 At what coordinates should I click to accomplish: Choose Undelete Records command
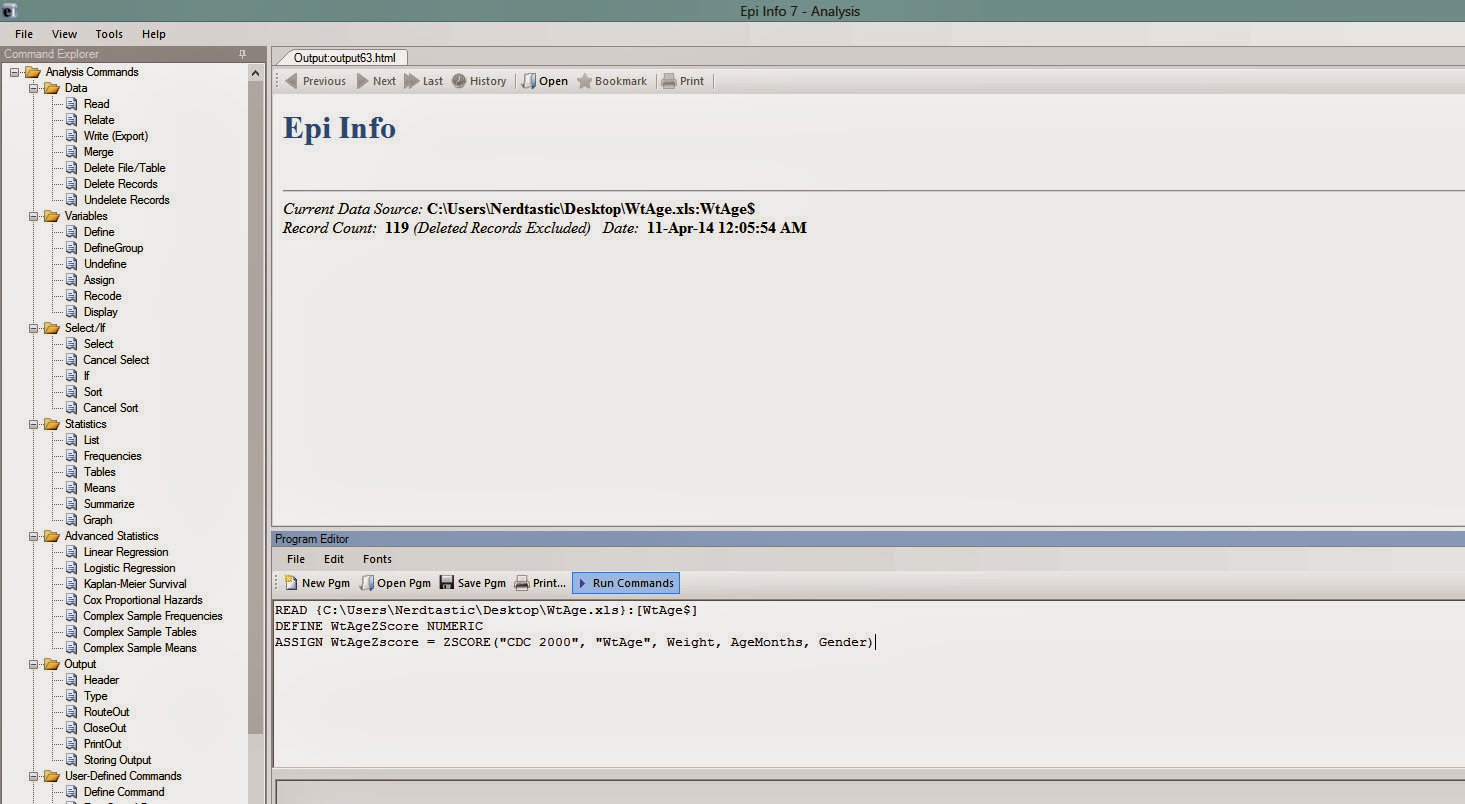127,200
